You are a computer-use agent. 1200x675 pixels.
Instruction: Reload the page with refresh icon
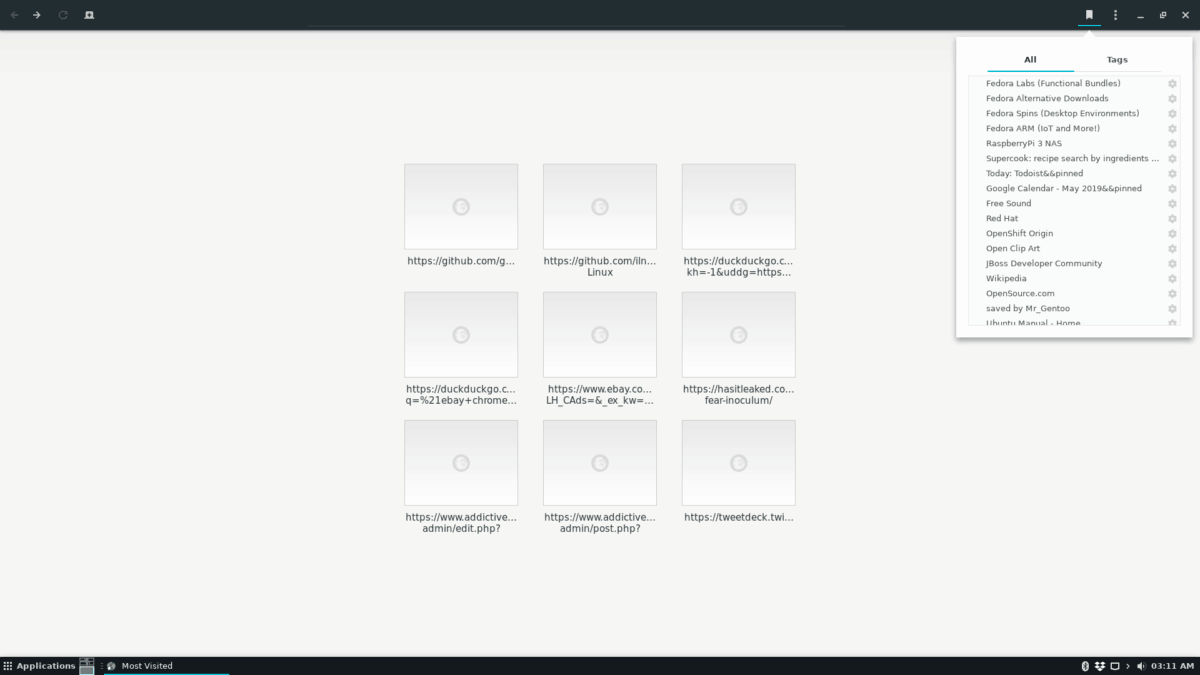click(63, 15)
